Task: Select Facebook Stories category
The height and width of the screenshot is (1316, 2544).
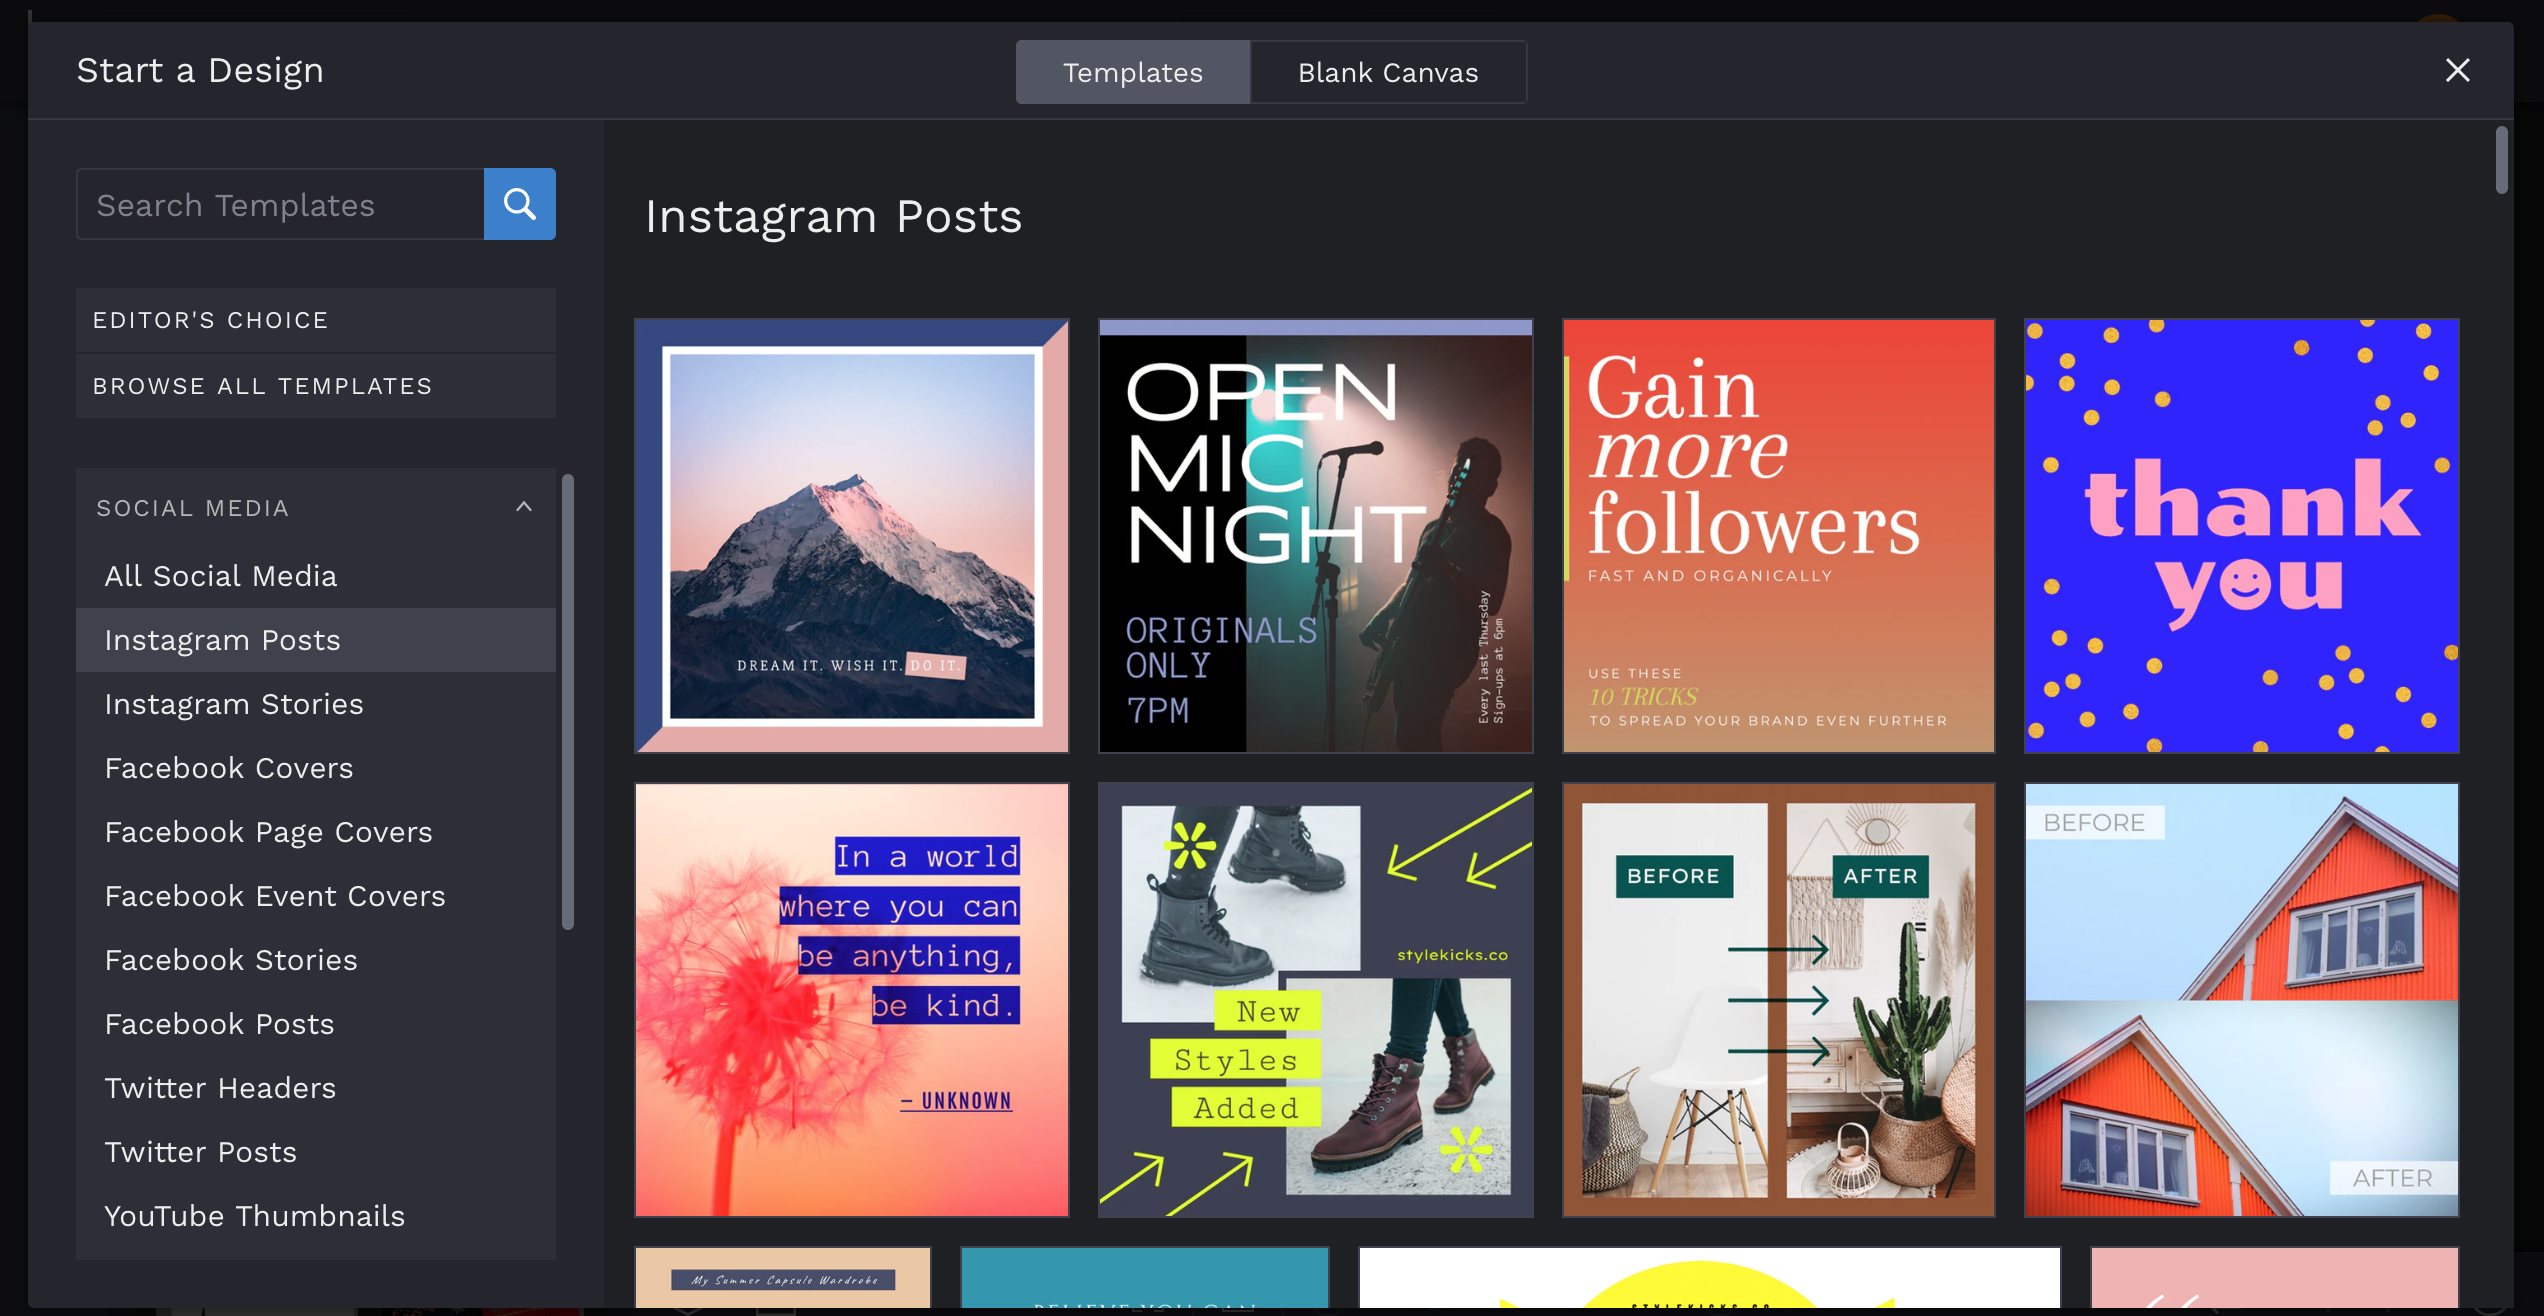Action: click(x=316, y=960)
